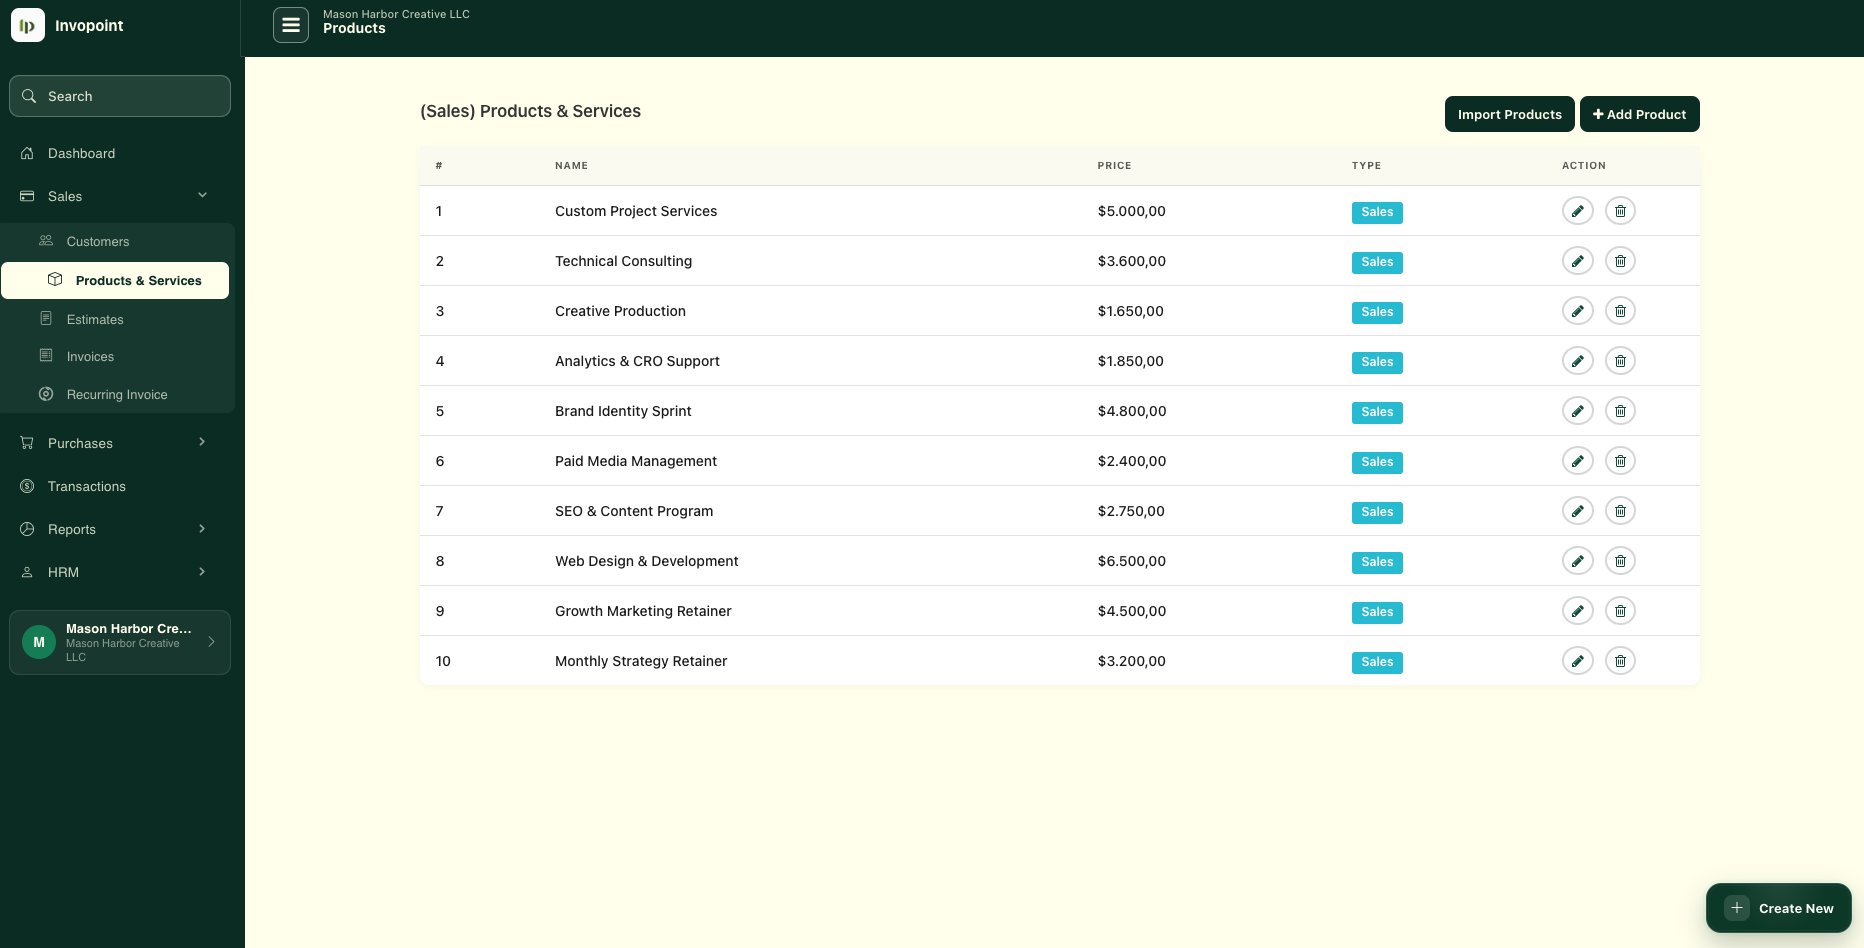Click the Invopoint logo icon
The image size is (1864, 948).
(27, 25)
